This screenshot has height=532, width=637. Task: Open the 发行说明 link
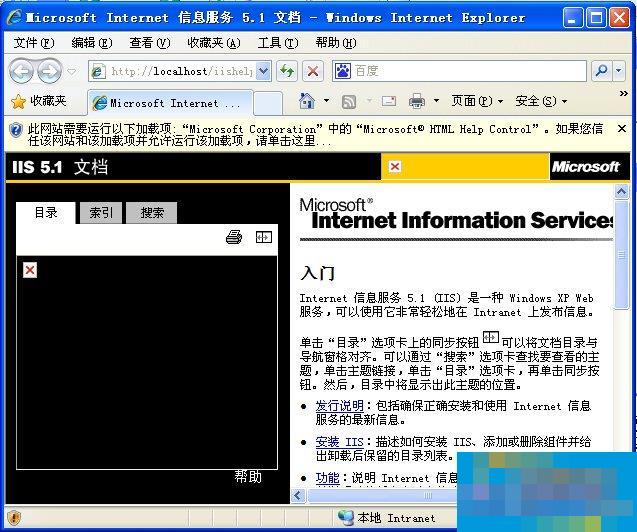[339, 406]
